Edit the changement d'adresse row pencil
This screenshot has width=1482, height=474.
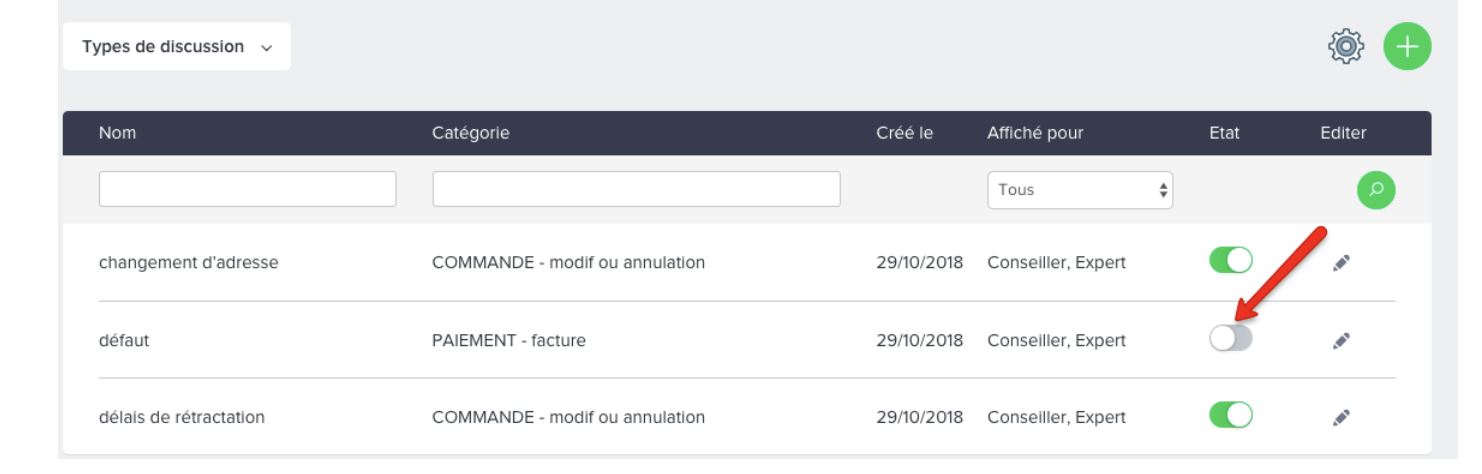(x=1342, y=262)
